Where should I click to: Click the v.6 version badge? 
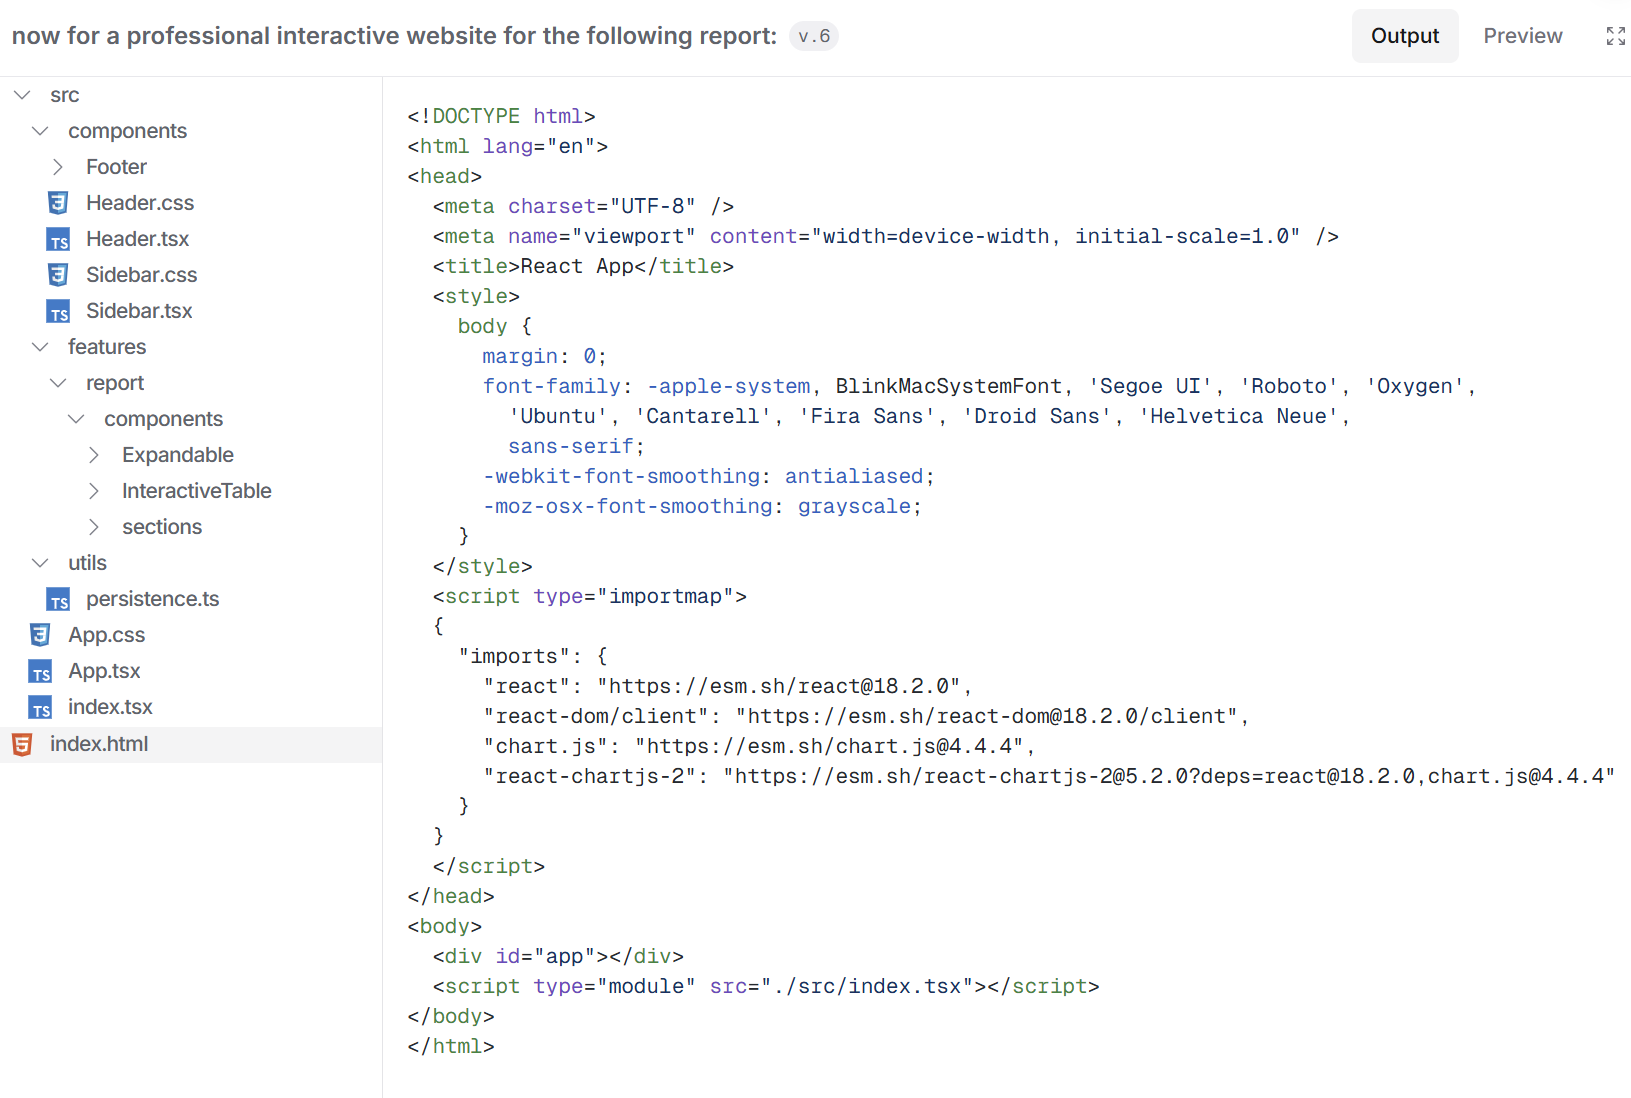pyautogui.click(x=814, y=36)
